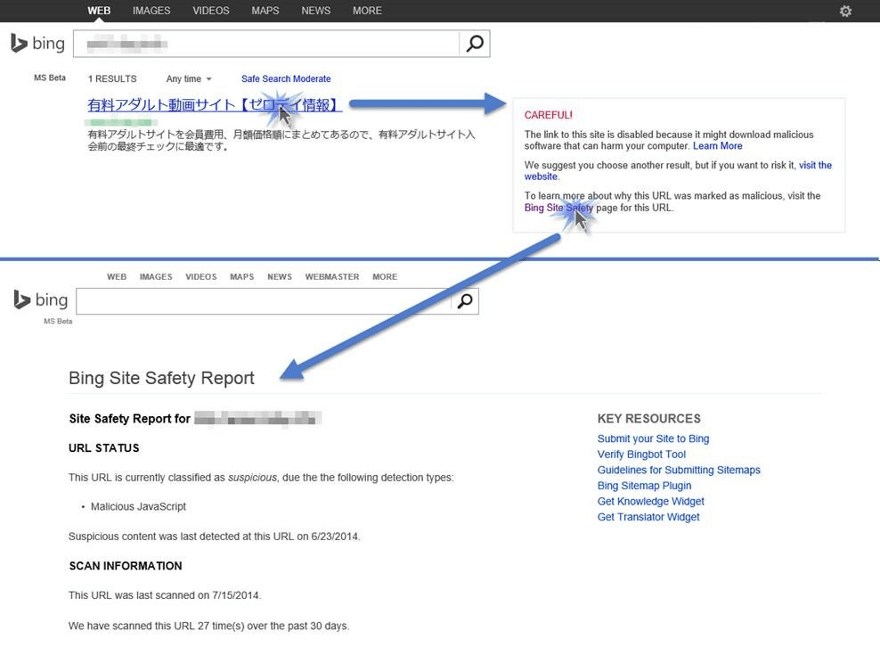The height and width of the screenshot is (672, 880).
Task: Click the search icon on the Site Safety page
Action: tap(463, 300)
